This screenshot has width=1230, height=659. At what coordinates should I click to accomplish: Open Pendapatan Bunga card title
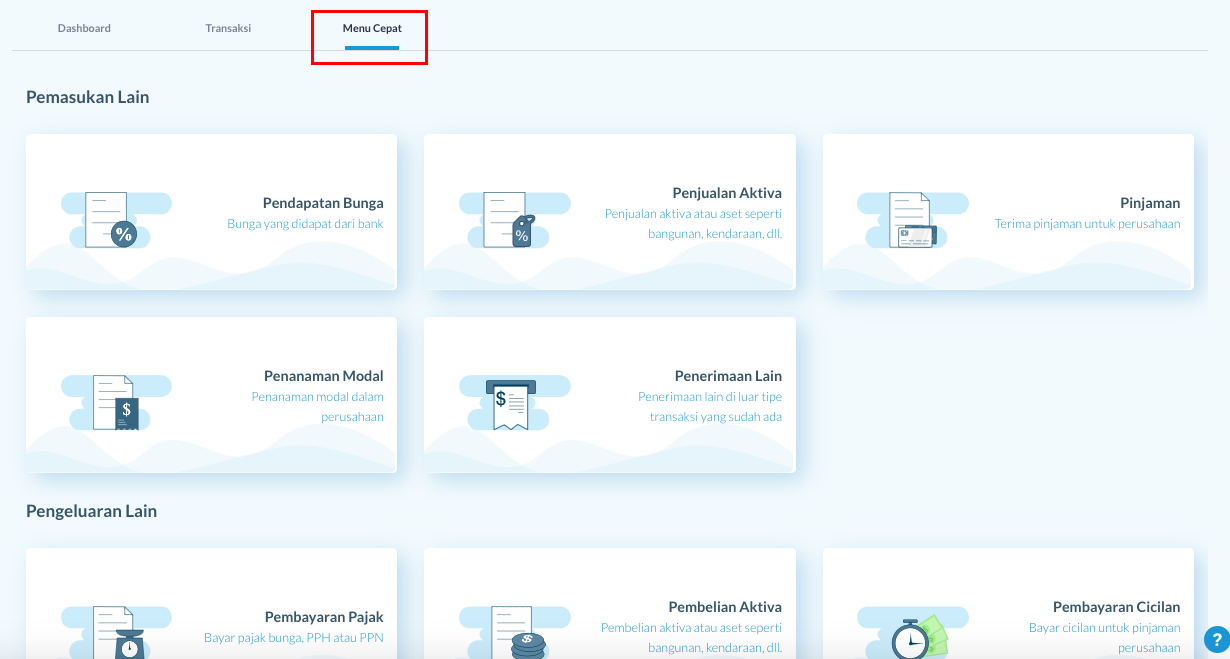pyautogui.click(x=323, y=203)
